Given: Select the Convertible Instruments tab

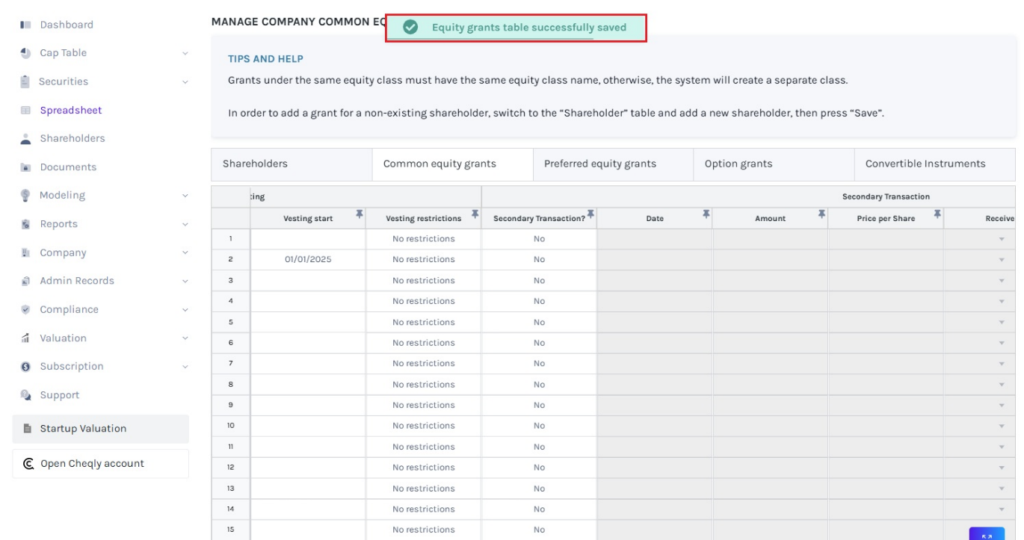Looking at the screenshot, I should (x=925, y=164).
